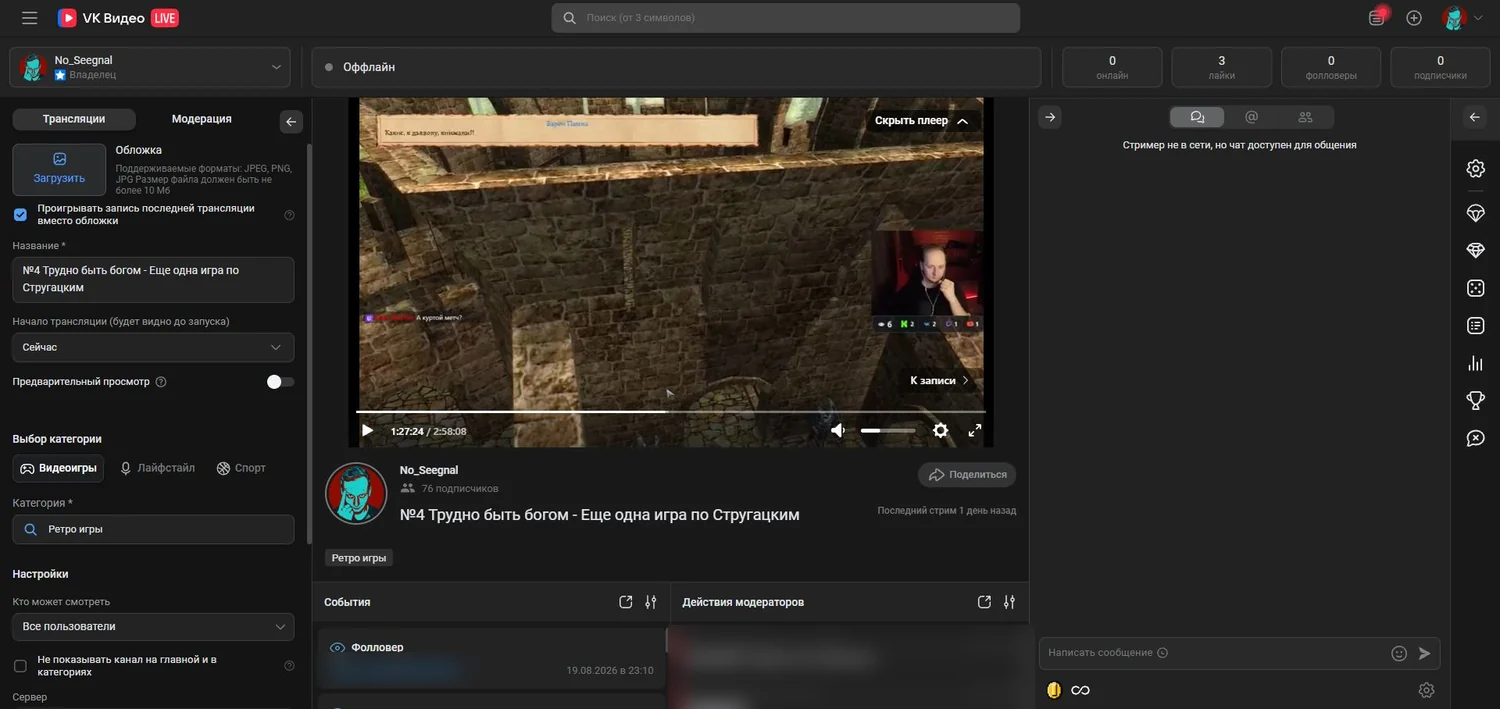
Task: Send the chat message arrow
Action: (x=1425, y=653)
